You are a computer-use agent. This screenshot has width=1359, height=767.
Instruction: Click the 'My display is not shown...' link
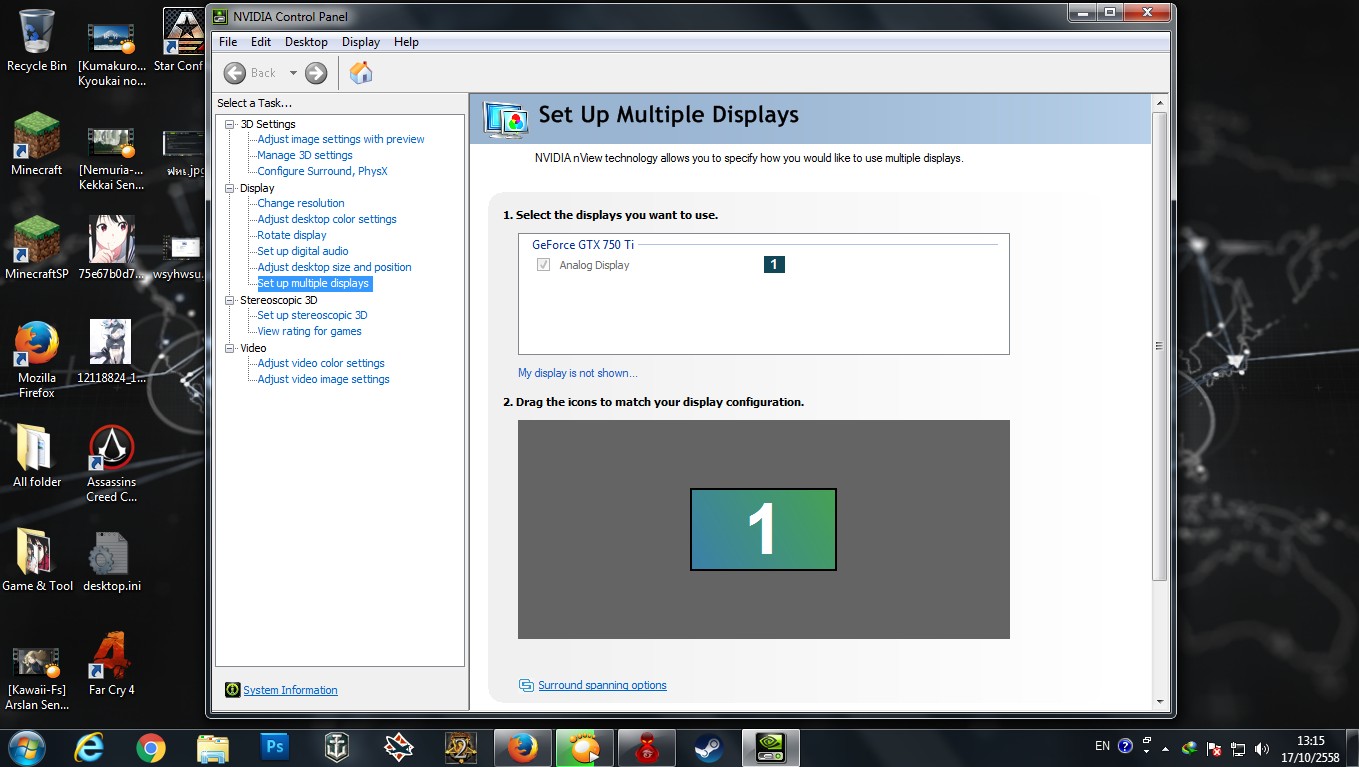coord(577,373)
